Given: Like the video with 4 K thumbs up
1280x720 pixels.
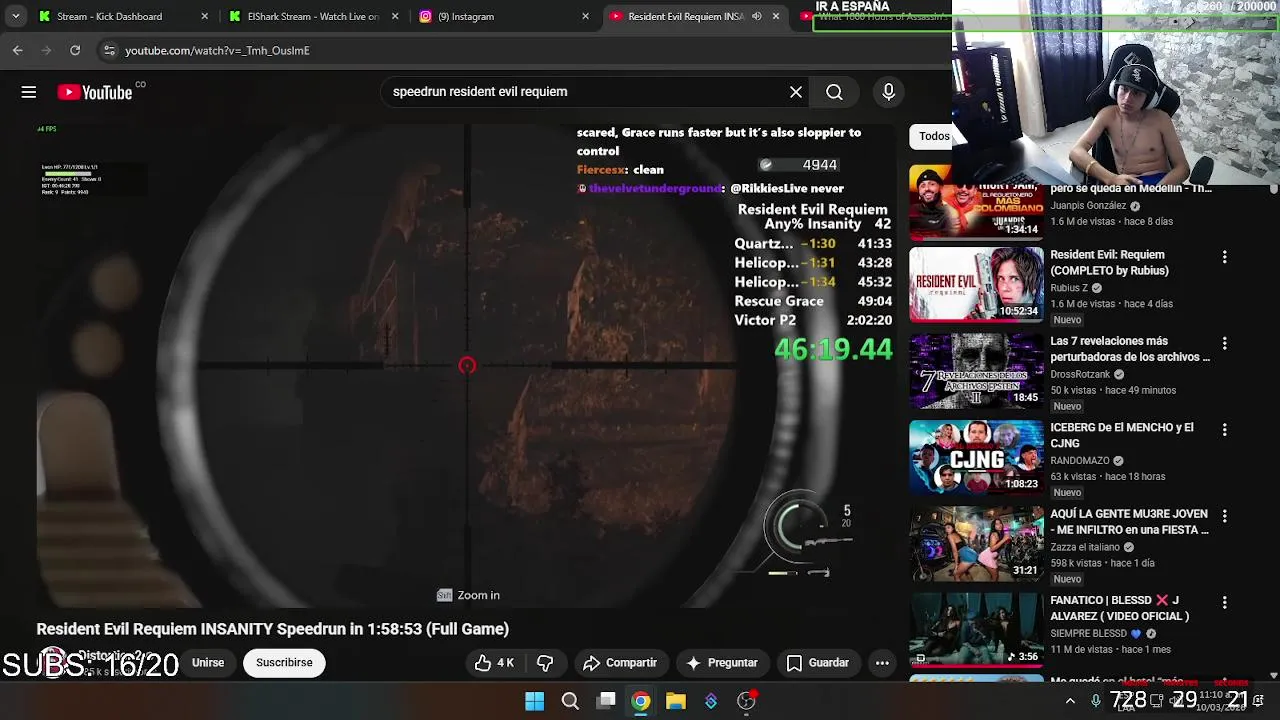Looking at the screenshot, I should tap(495, 663).
